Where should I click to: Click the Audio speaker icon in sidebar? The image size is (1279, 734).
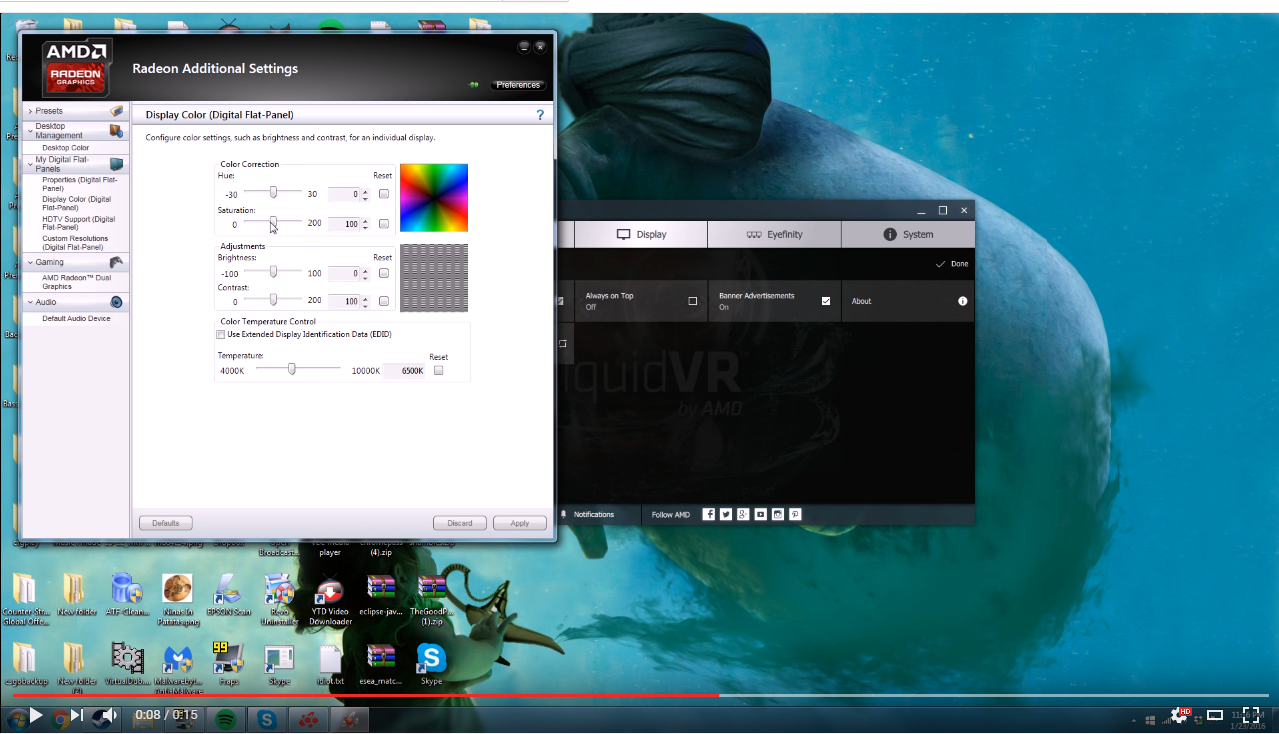116,302
